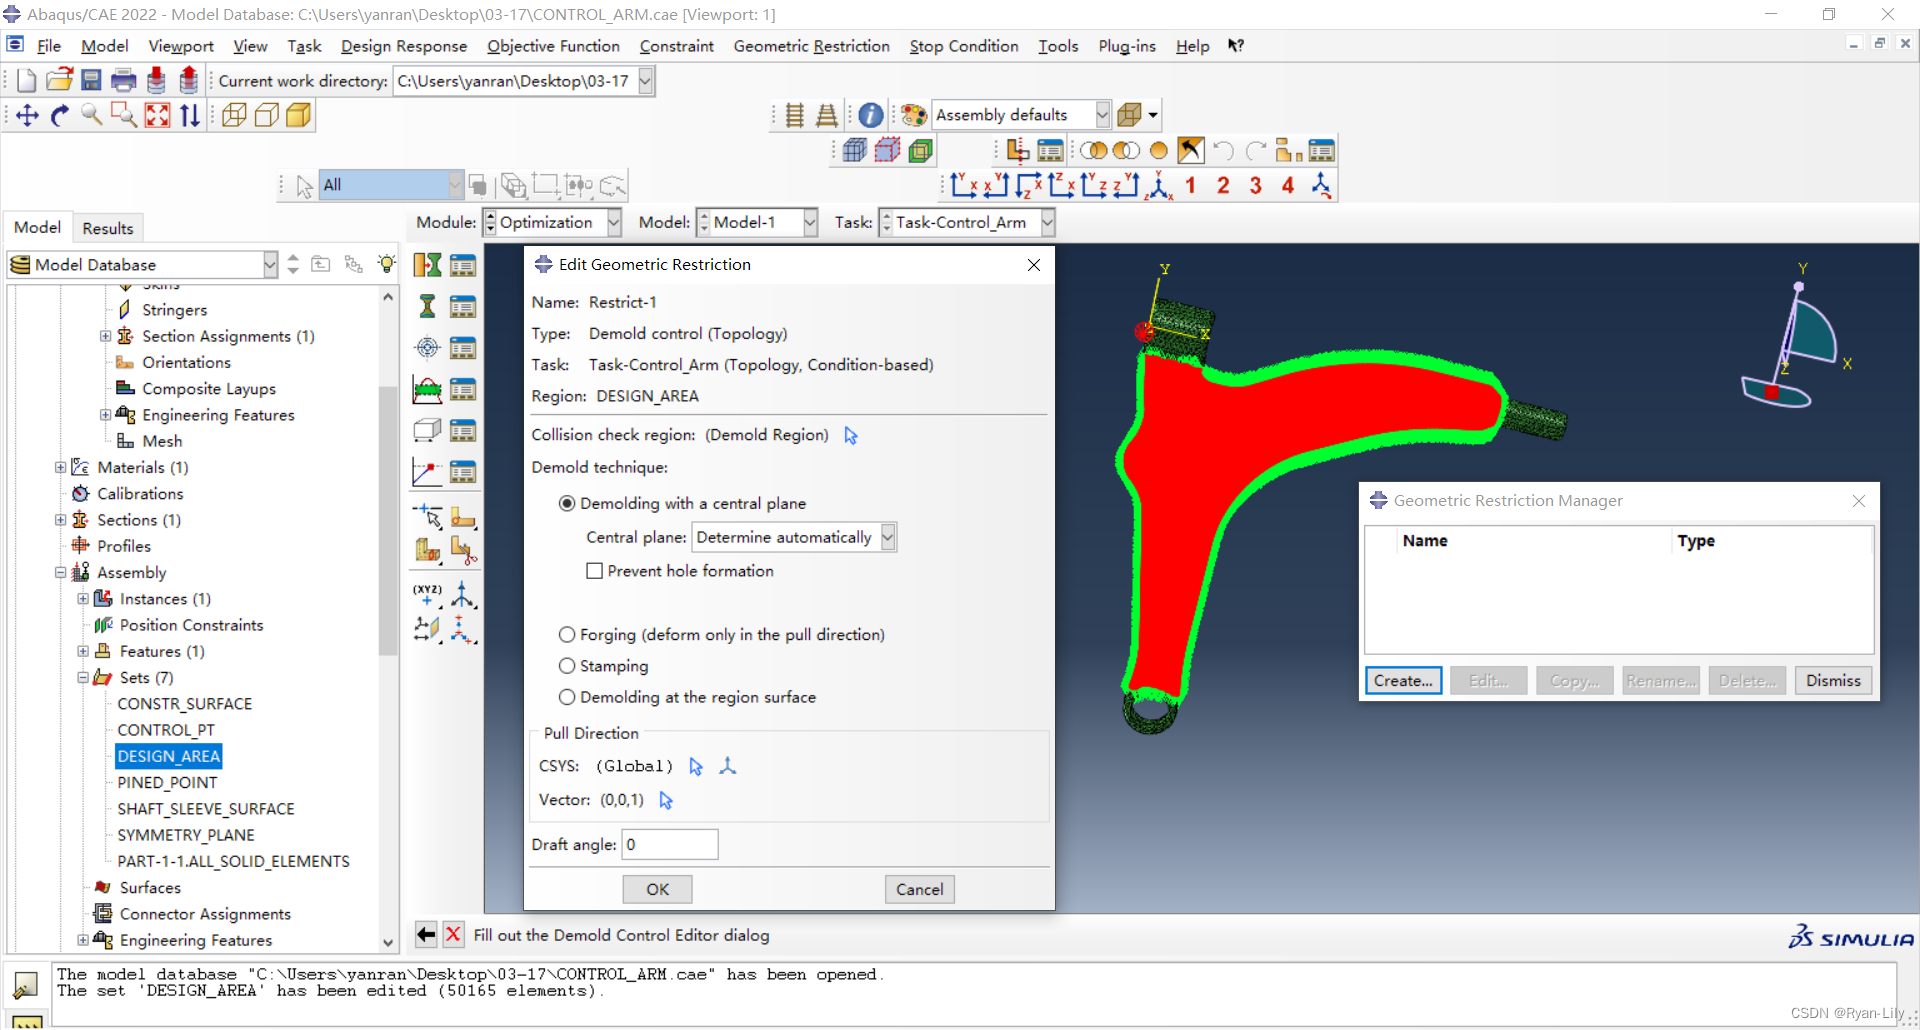Apply custom view 2

tap(1223, 185)
